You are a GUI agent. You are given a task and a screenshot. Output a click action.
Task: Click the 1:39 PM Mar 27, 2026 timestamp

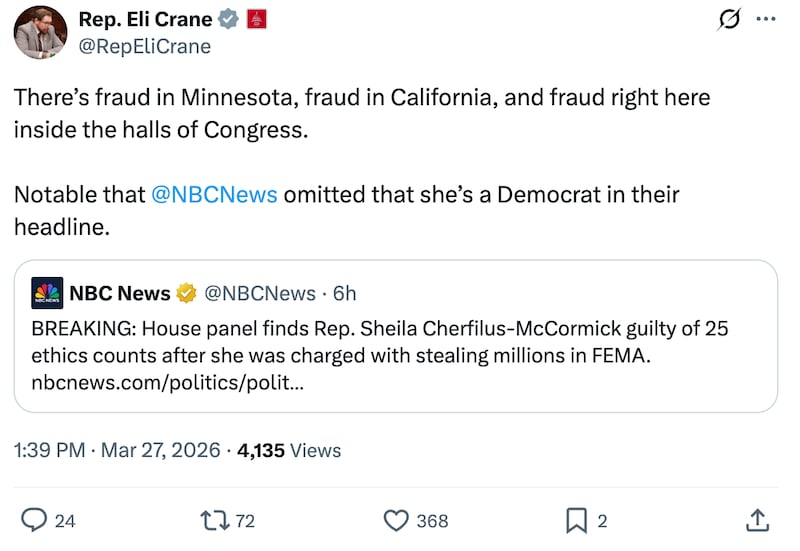click(117, 450)
